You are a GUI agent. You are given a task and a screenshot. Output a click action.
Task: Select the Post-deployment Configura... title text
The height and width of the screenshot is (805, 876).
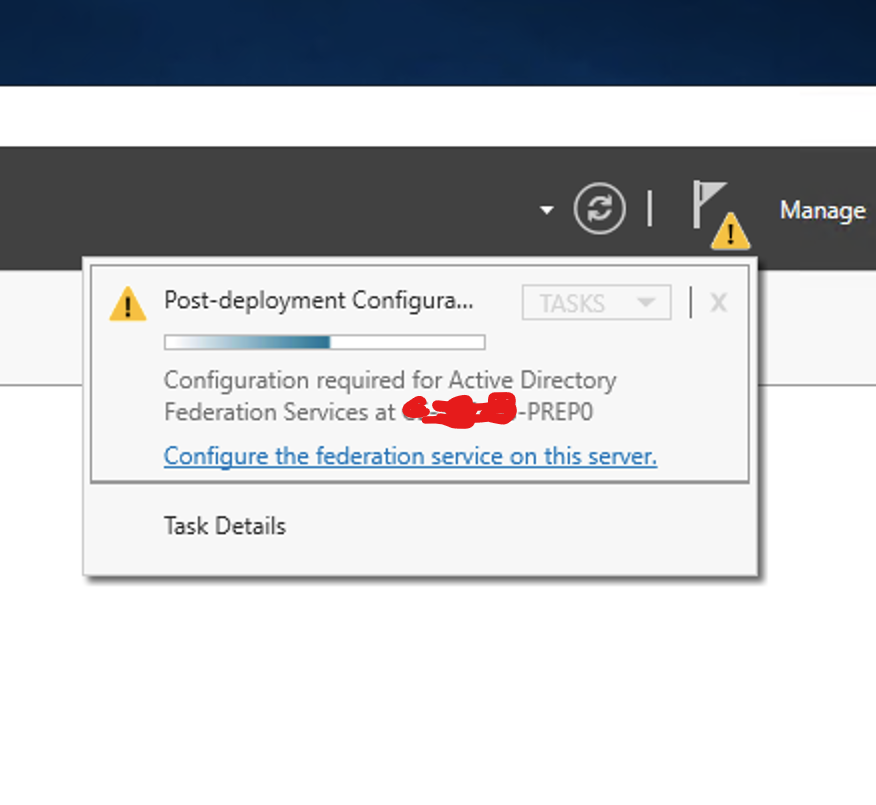[318, 301]
